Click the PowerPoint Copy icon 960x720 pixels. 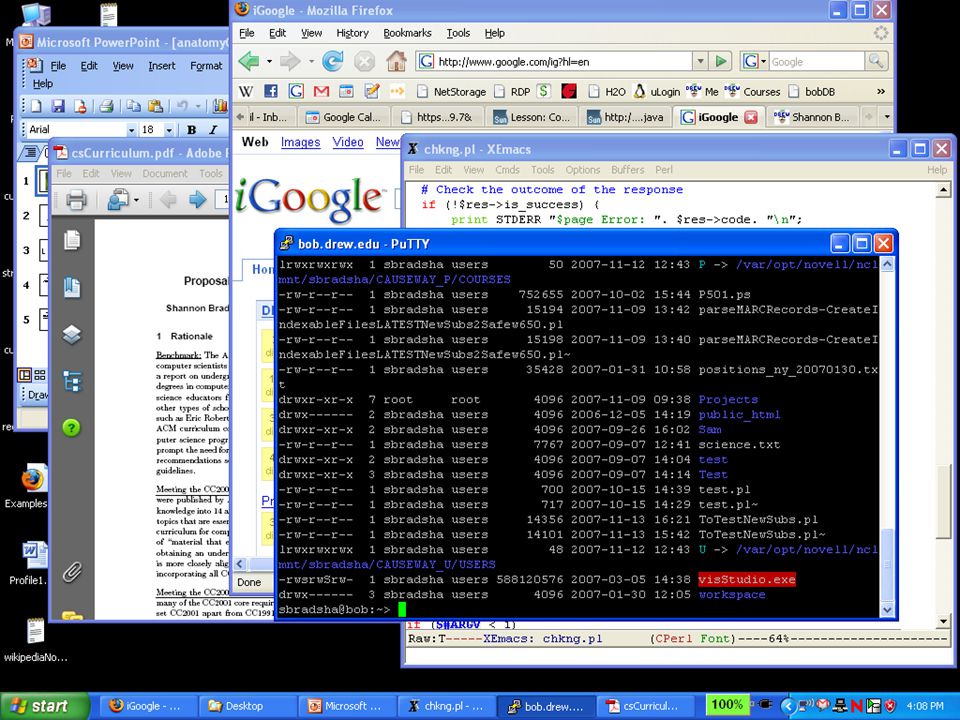coord(133,106)
